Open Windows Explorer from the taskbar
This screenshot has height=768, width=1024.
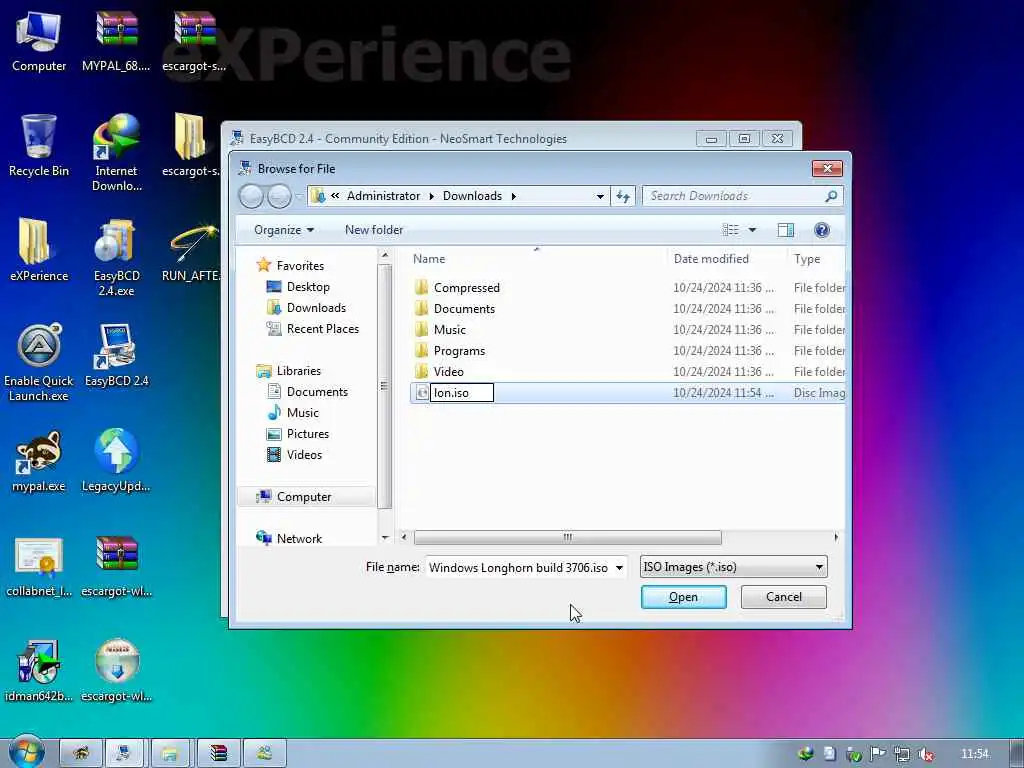[x=170, y=754]
